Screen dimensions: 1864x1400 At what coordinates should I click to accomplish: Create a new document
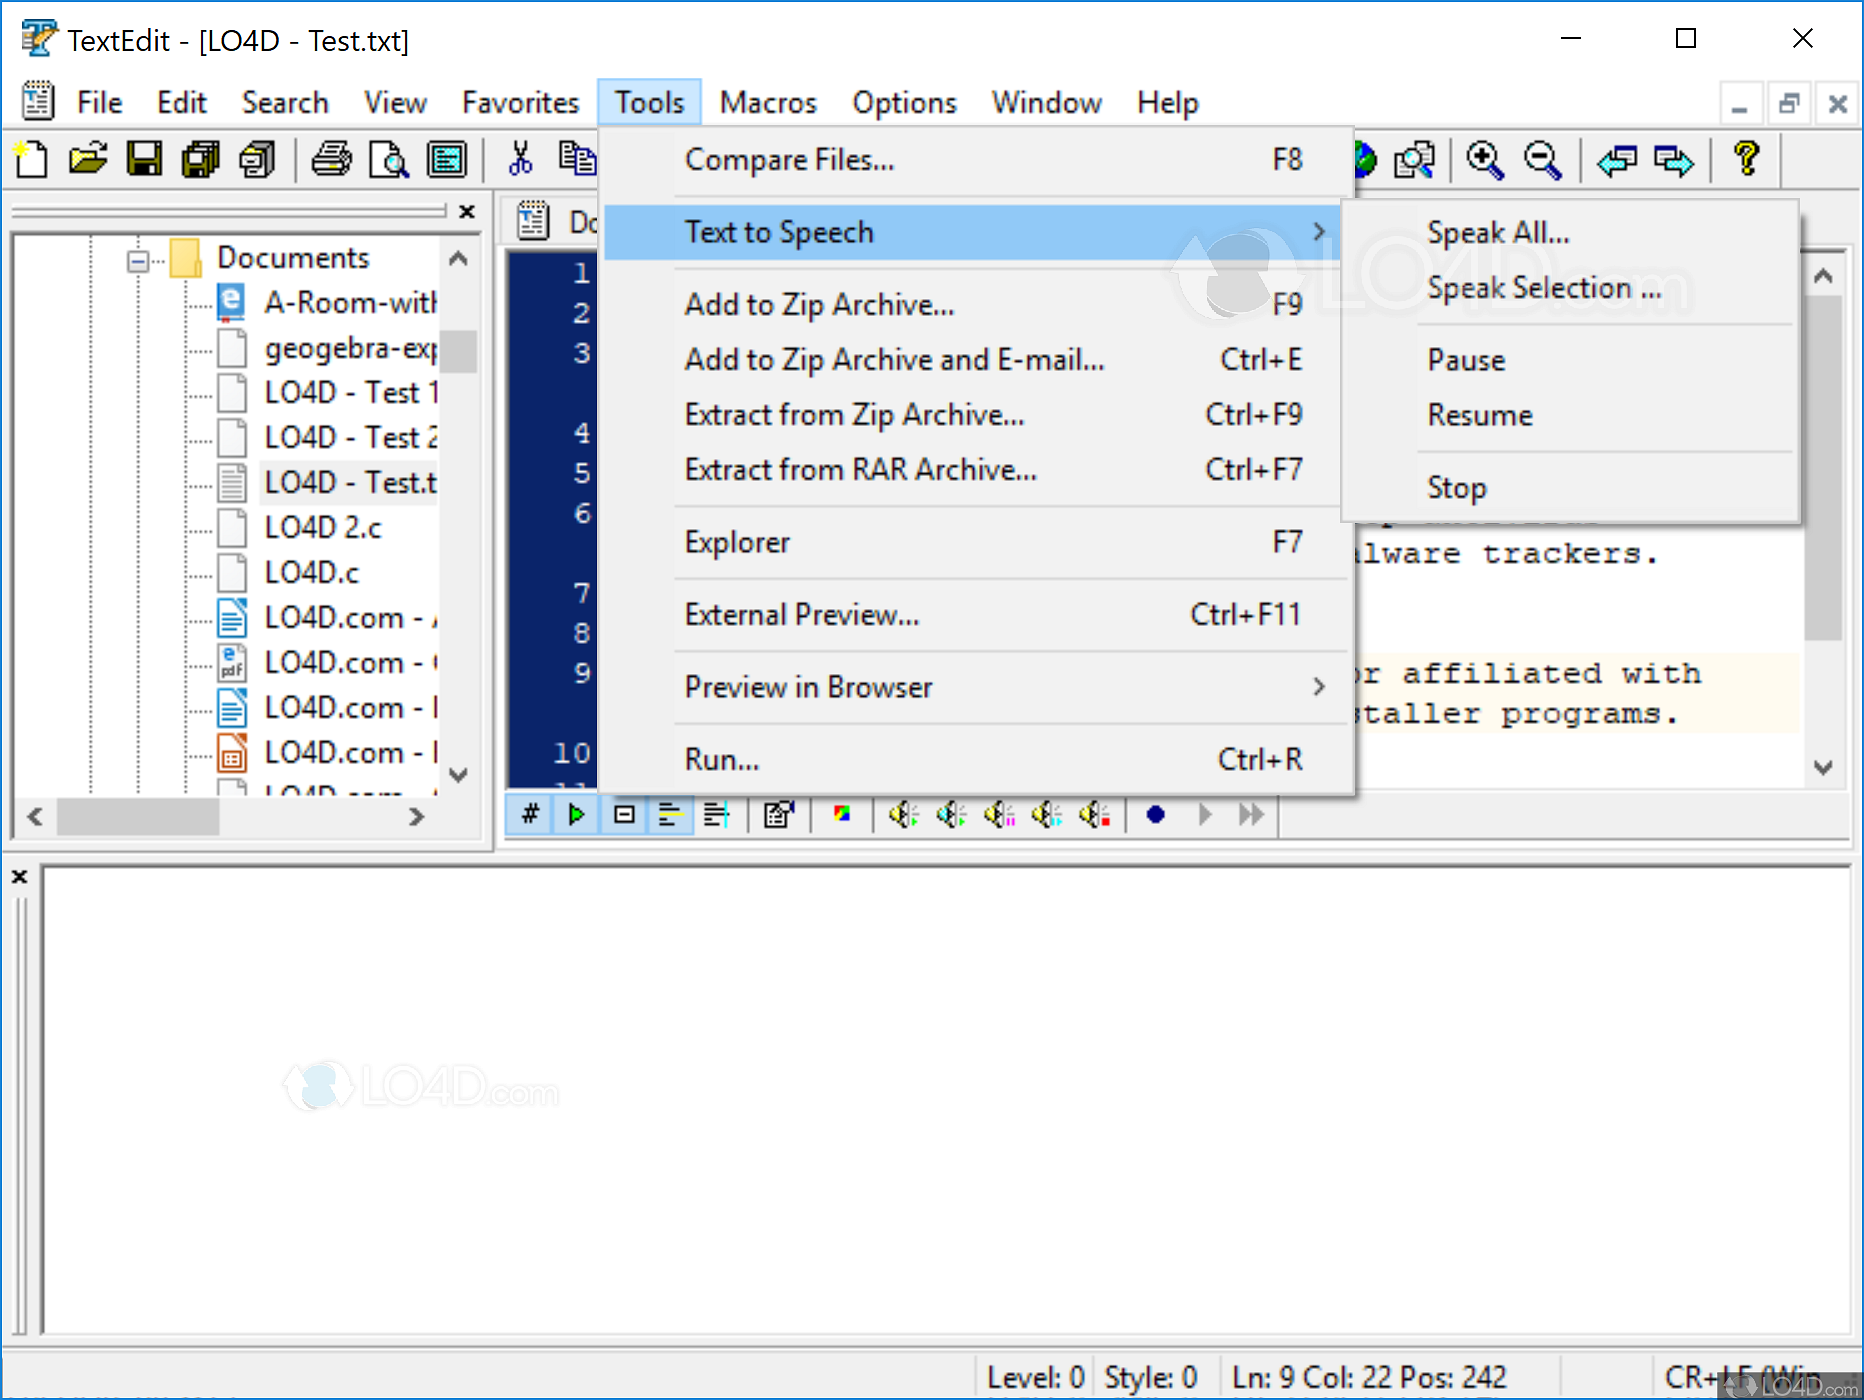pyautogui.click(x=30, y=159)
